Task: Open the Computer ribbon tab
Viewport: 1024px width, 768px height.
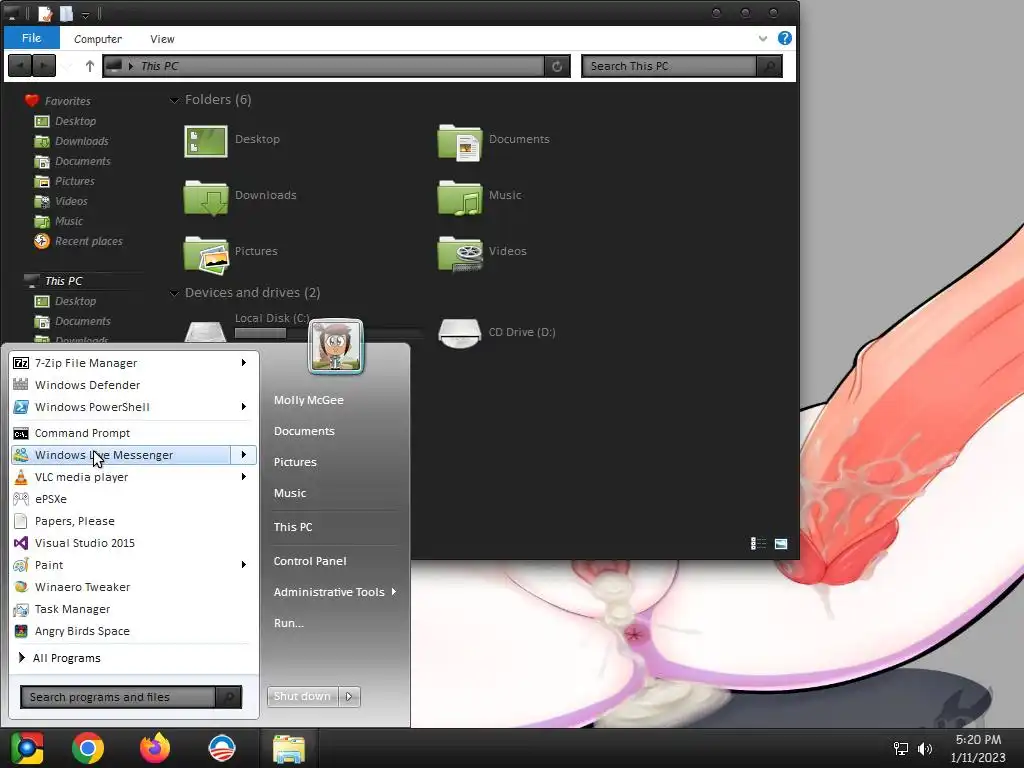Action: click(x=97, y=39)
